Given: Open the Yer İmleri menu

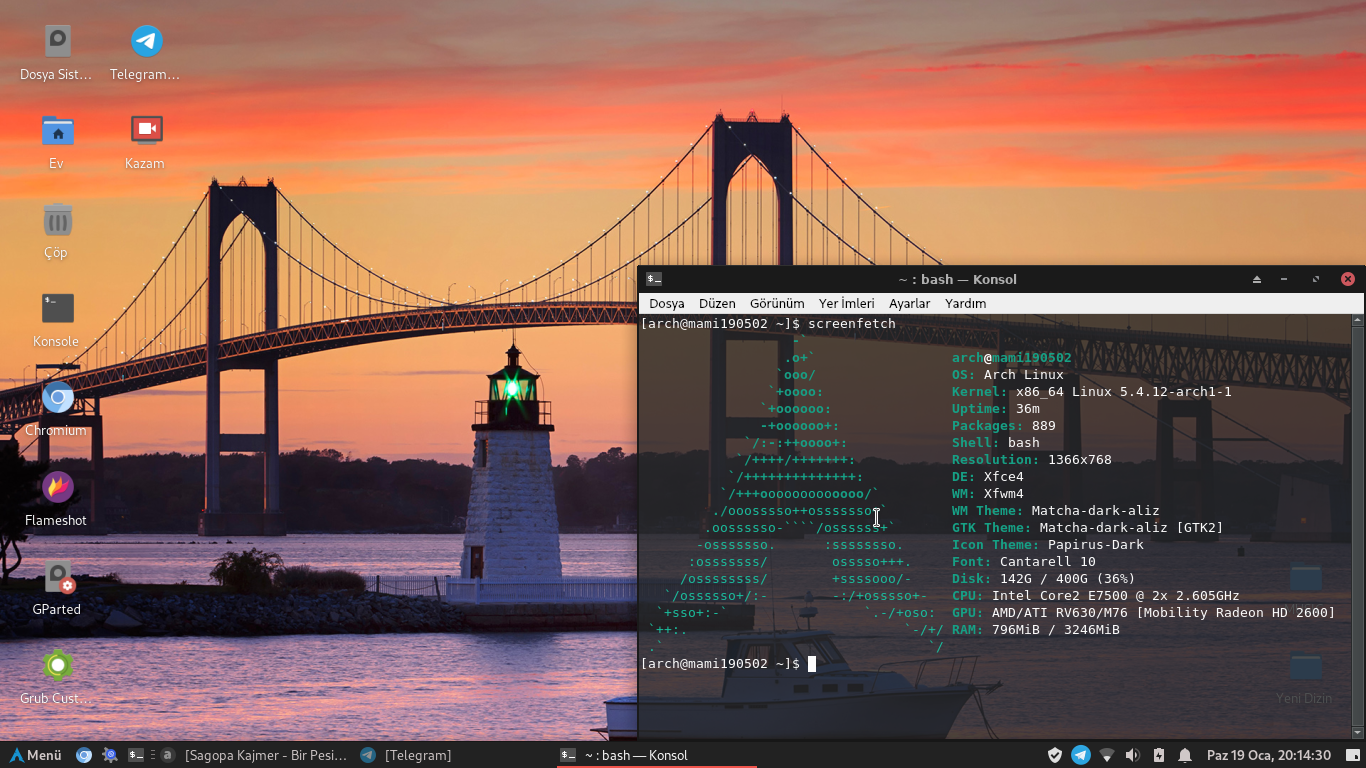Looking at the screenshot, I should coord(846,303).
